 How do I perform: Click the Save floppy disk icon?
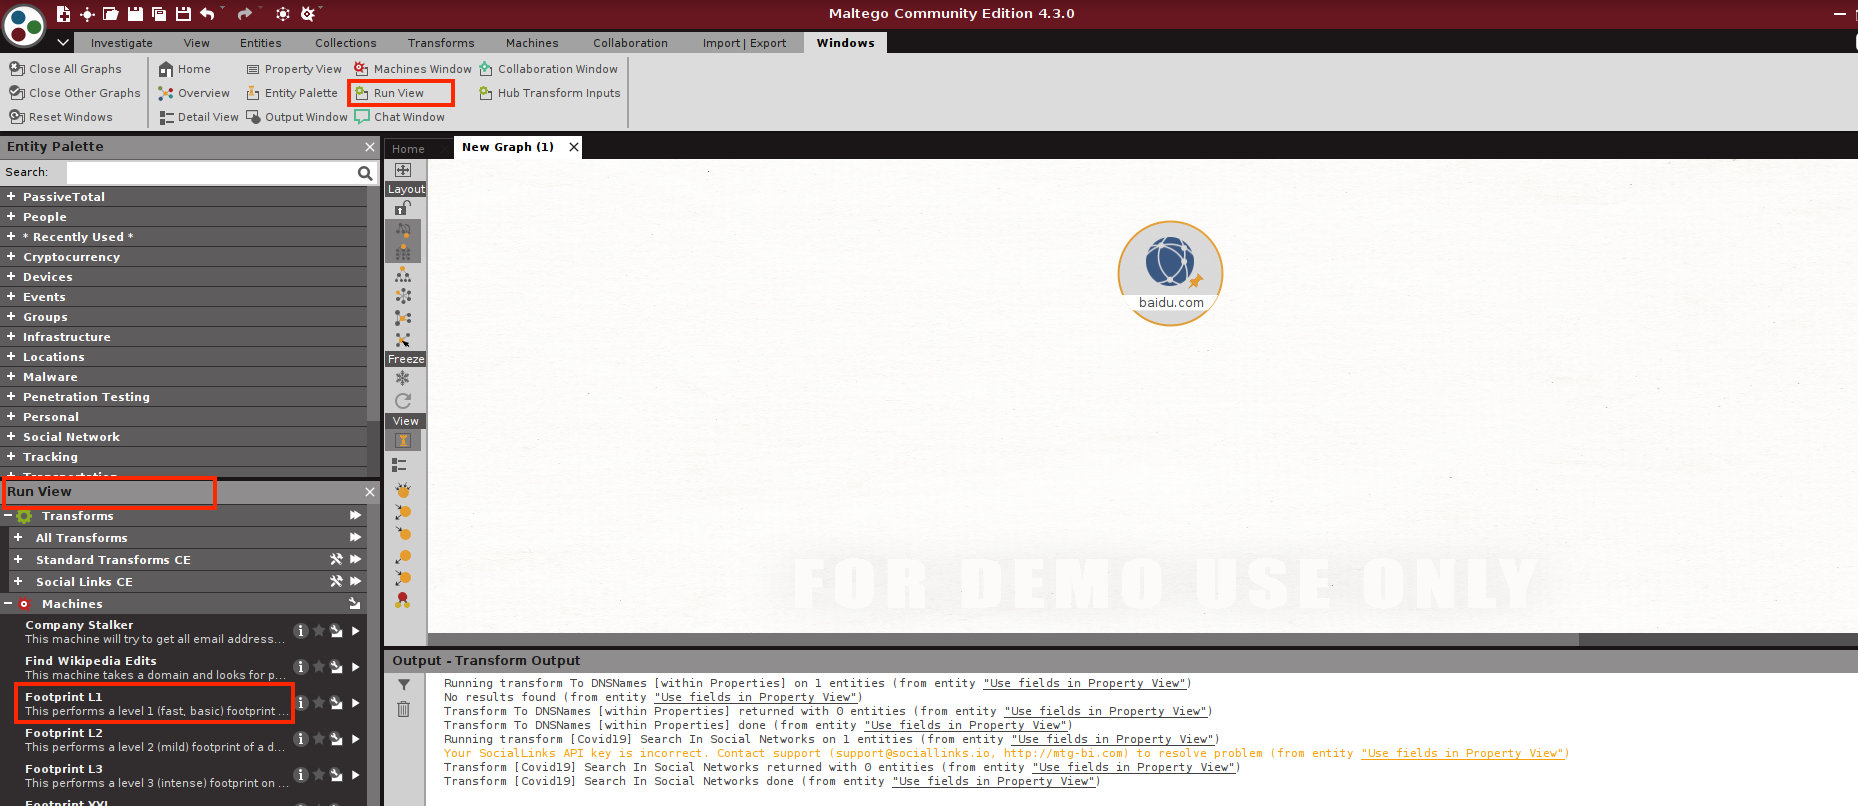135,13
